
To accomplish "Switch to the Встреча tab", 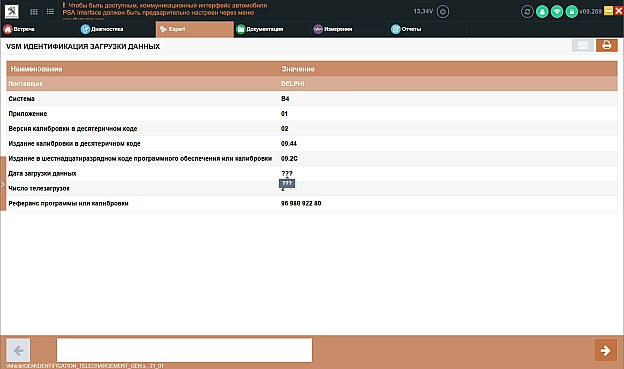I will click(19, 29).
